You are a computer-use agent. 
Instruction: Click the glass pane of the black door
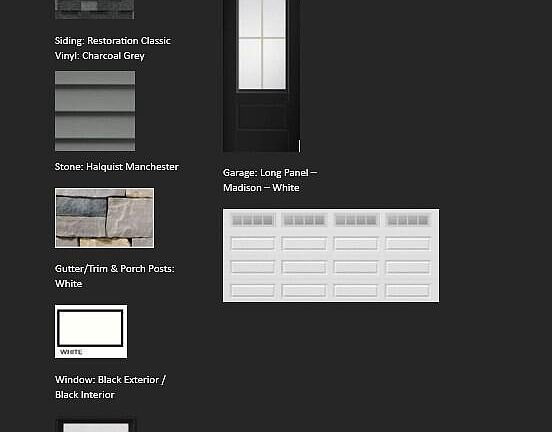click(262, 44)
